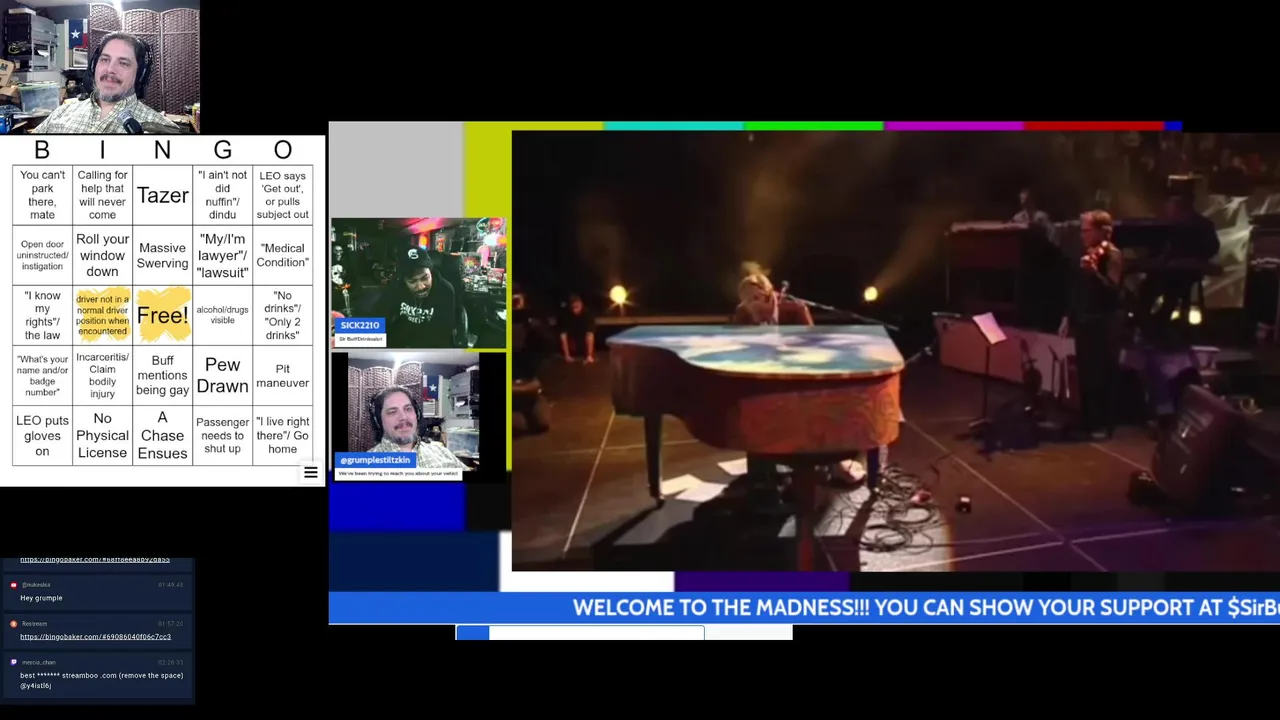Image resolution: width=1280 pixels, height=720 pixels.
Task: Click the 'O' bingo column header
Action: click(282, 150)
